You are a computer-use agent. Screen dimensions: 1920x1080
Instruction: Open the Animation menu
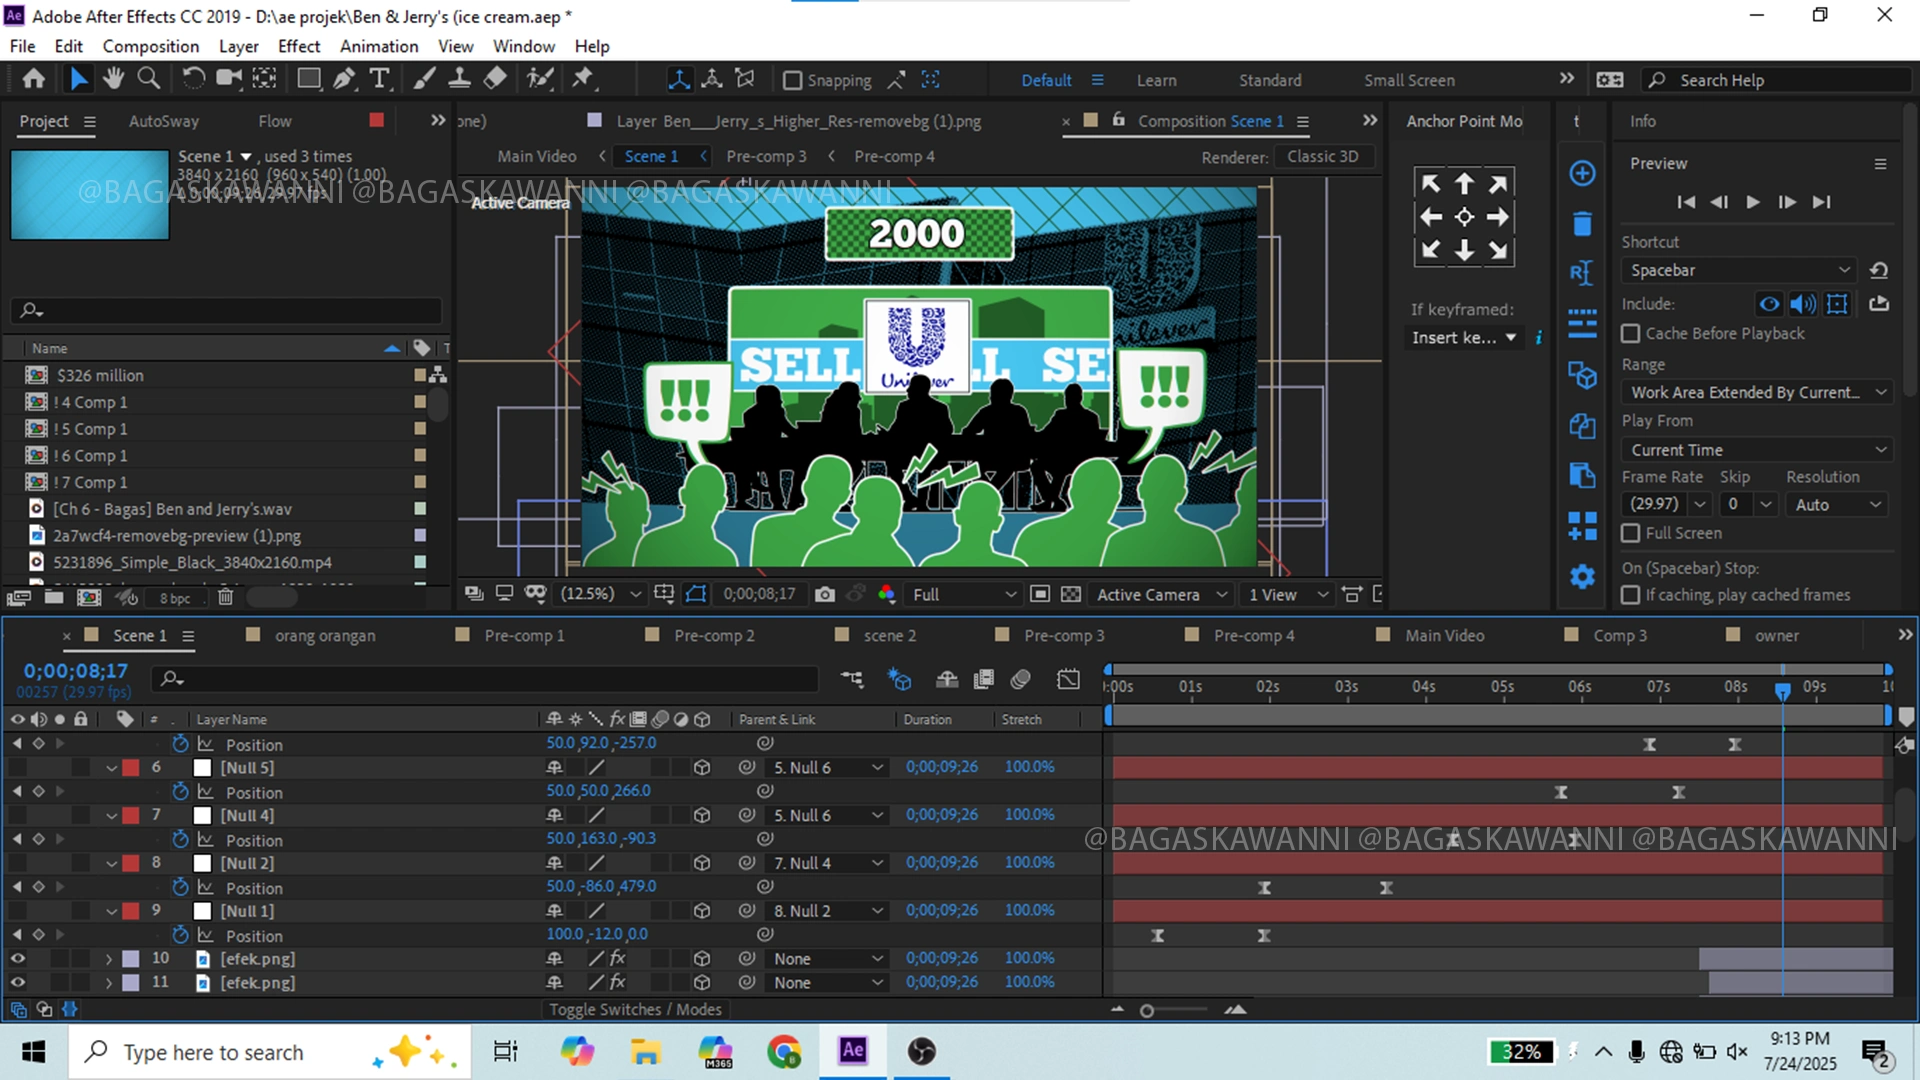click(x=379, y=46)
